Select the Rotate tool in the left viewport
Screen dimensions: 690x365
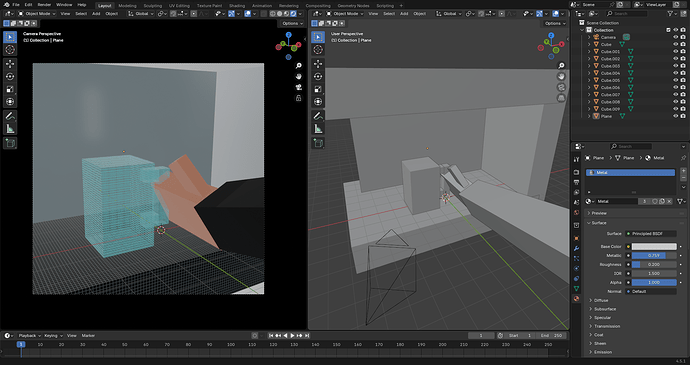pos(10,77)
